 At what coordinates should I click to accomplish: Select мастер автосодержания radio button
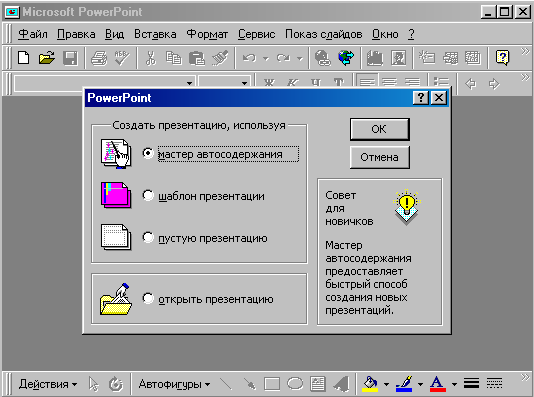point(148,153)
